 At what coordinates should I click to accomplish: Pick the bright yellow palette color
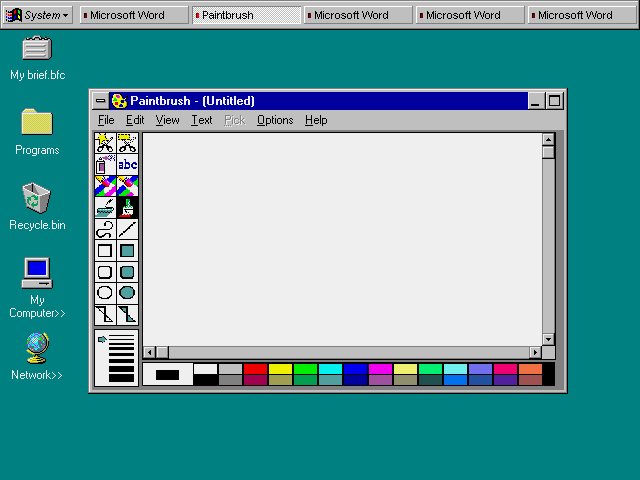click(x=280, y=369)
